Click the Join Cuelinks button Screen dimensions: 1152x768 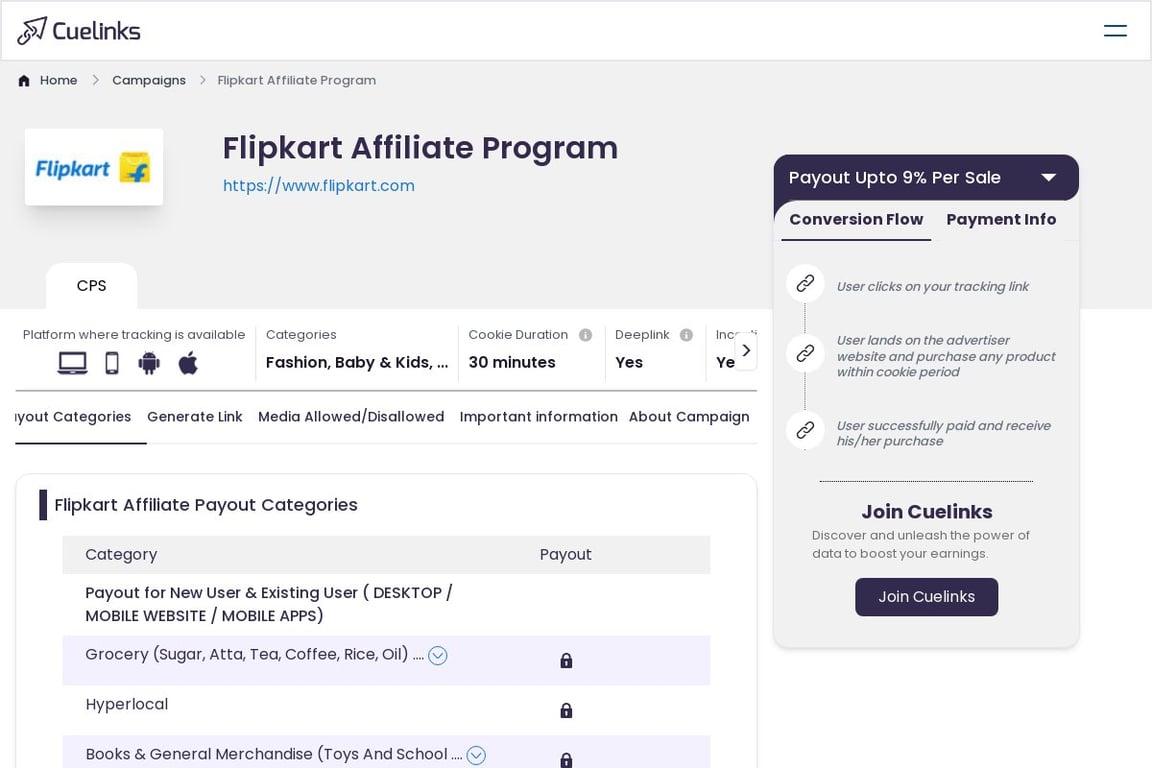(x=926, y=597)
